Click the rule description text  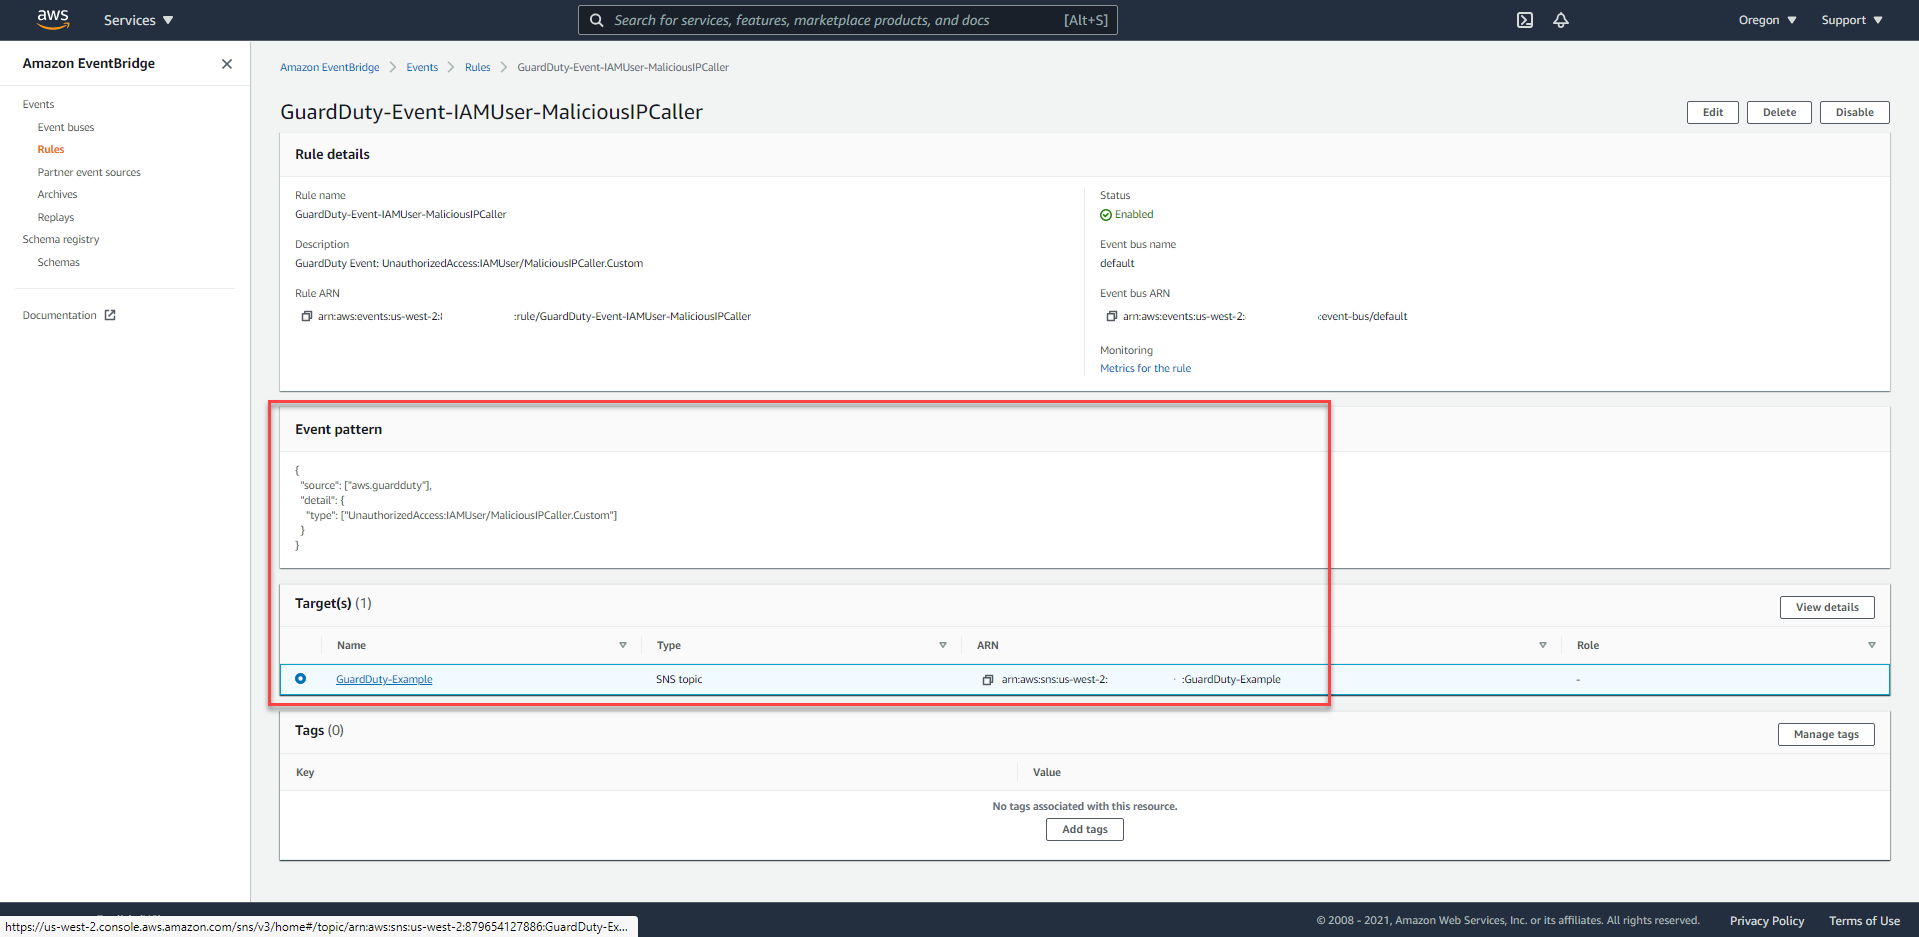(469, 263)
